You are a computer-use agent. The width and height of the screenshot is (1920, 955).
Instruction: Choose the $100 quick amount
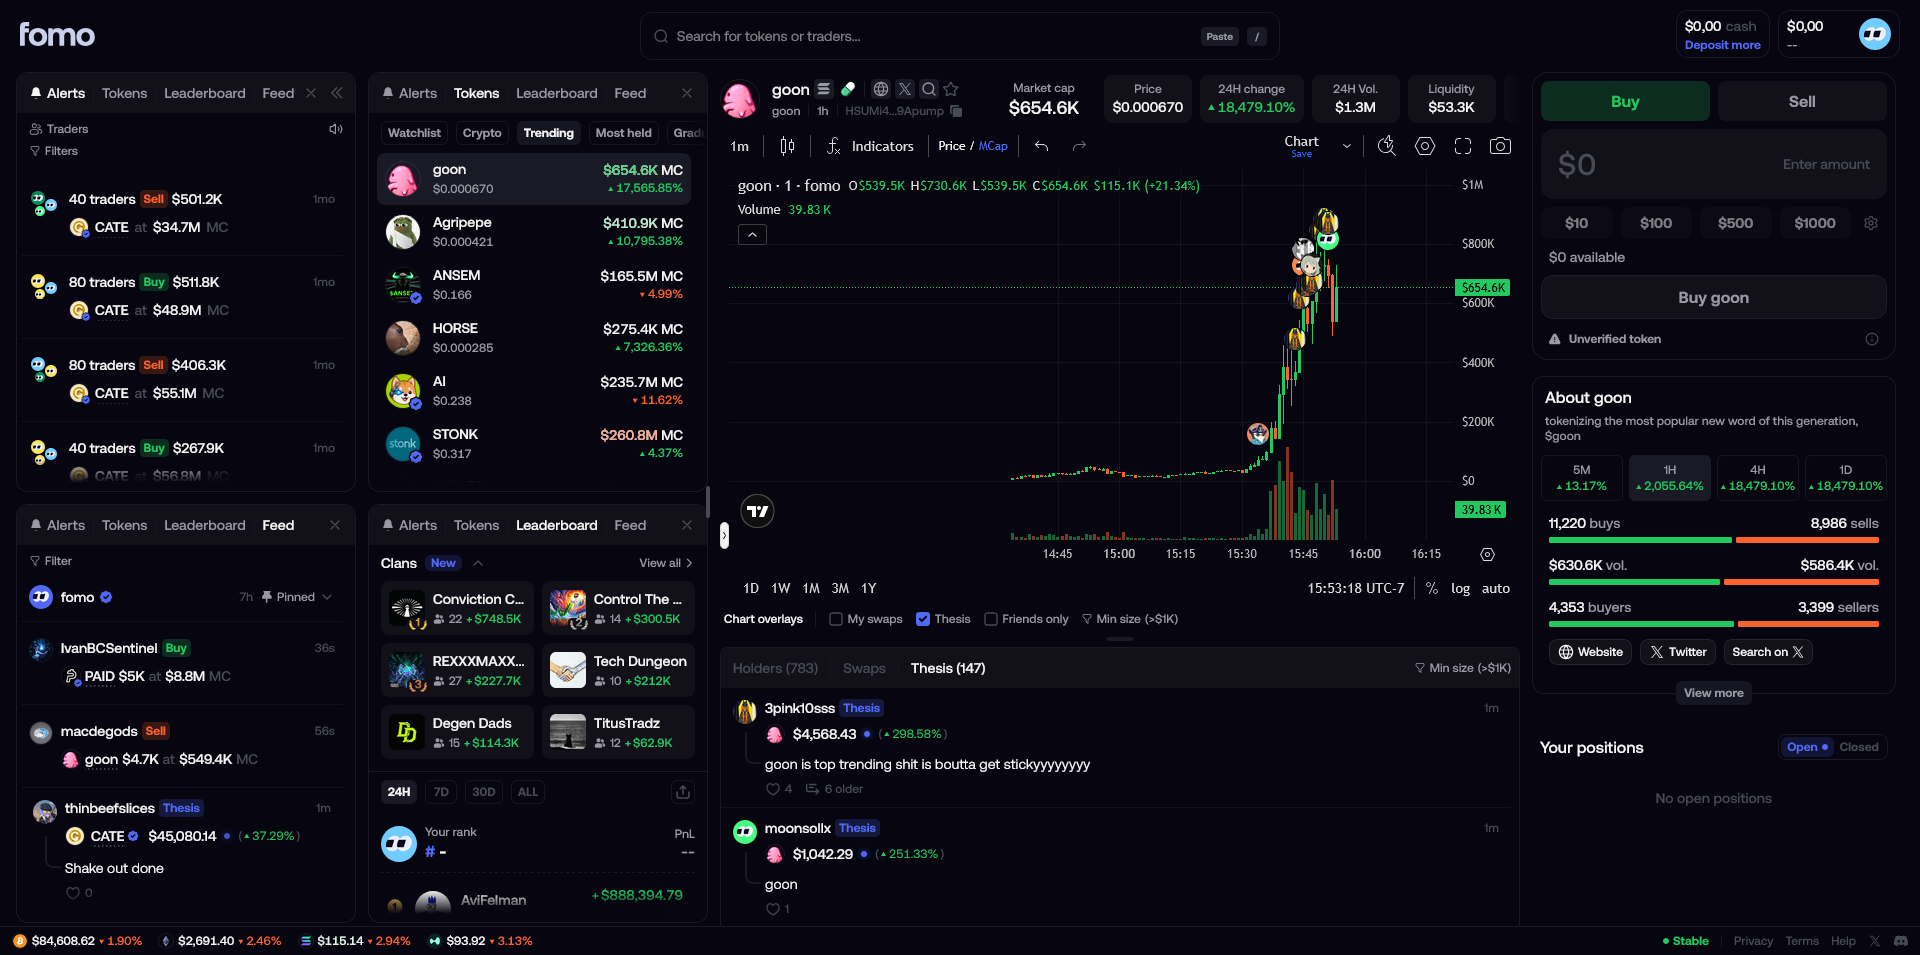coord(1656,223)
